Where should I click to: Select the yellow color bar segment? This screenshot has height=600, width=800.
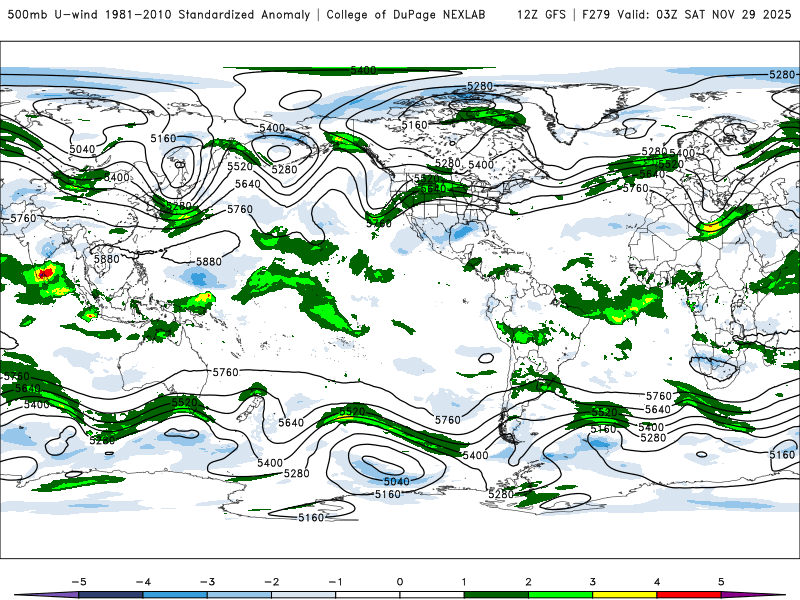point(624,595)
